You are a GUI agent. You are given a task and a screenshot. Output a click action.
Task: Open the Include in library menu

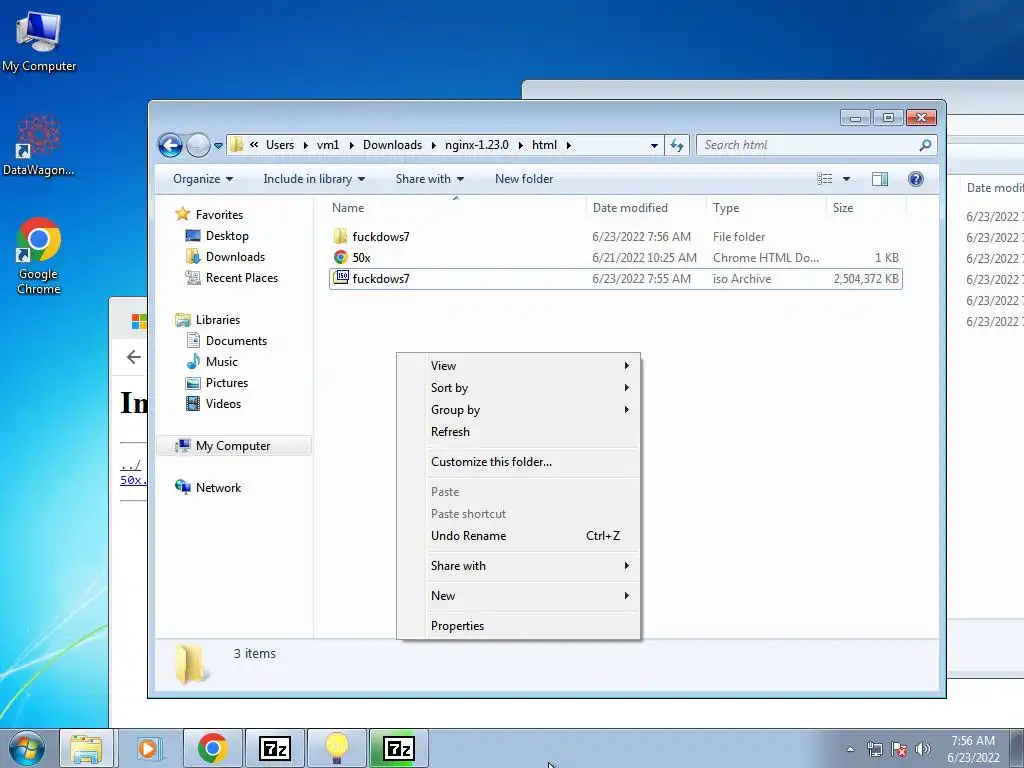314,179
